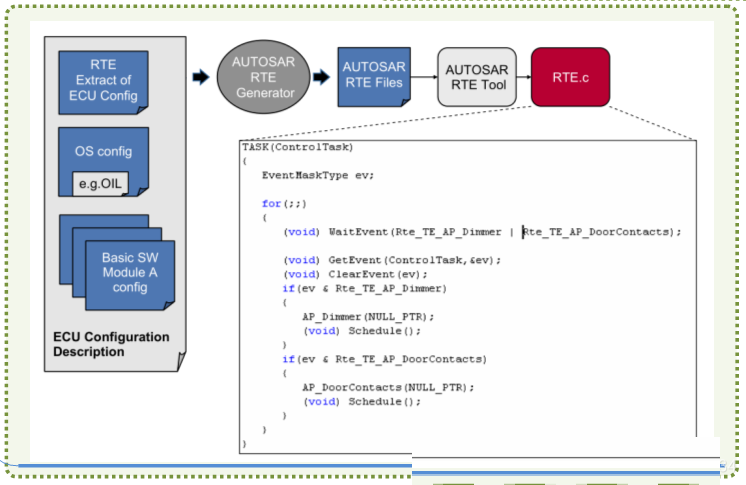This screenshot has width=746, height=485.
Task: Click the e.g.OIL label box
Action: pyautogui.click(x=100, y=184)
